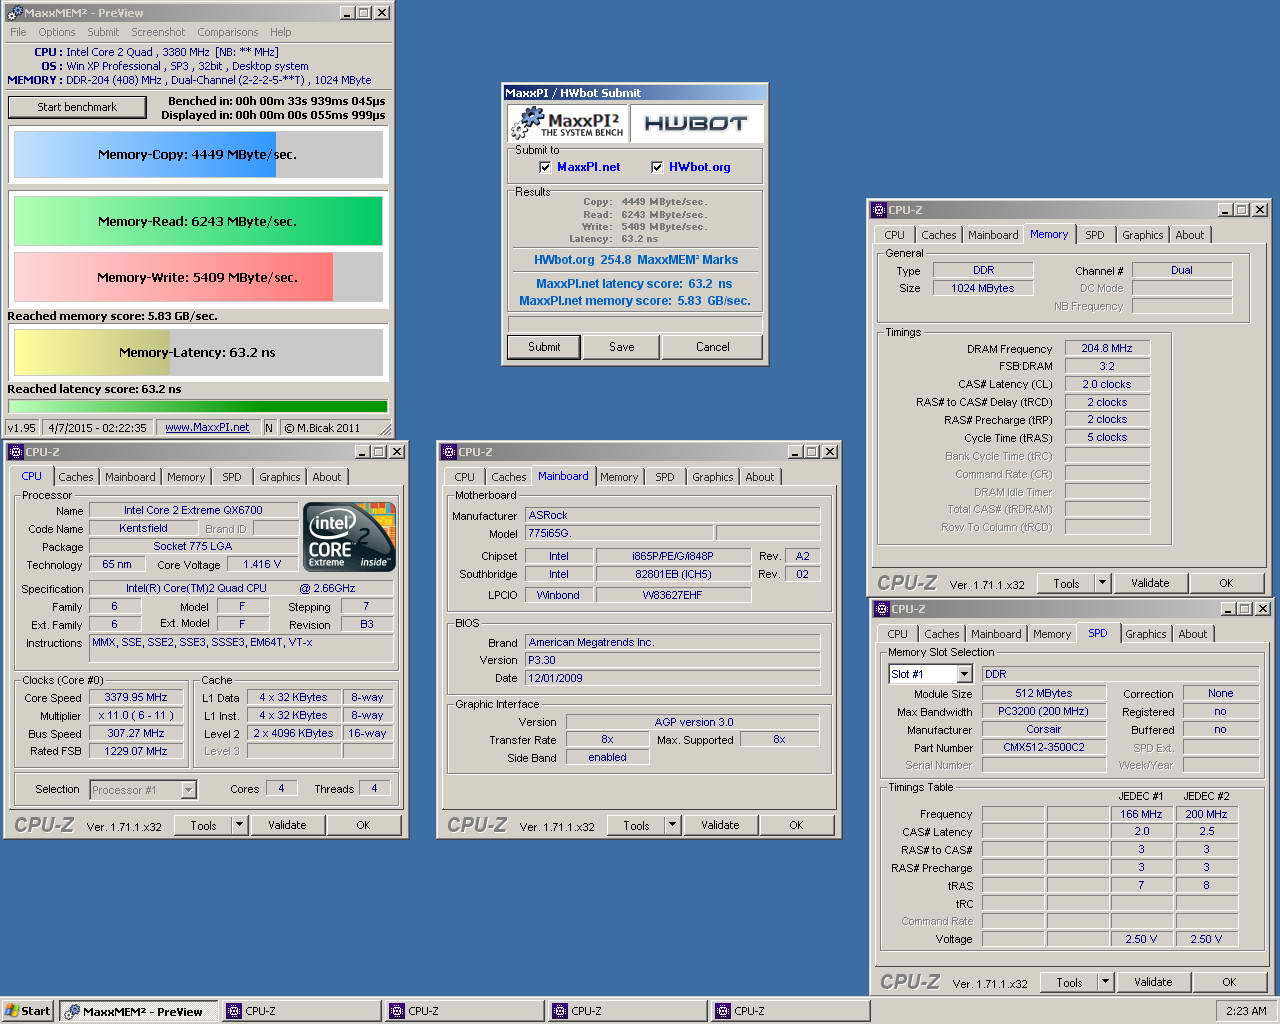This screenshot has height=1024, width=1280.
Task: Open the Options menu in MaxxMEM²
Action: [57, 32]
